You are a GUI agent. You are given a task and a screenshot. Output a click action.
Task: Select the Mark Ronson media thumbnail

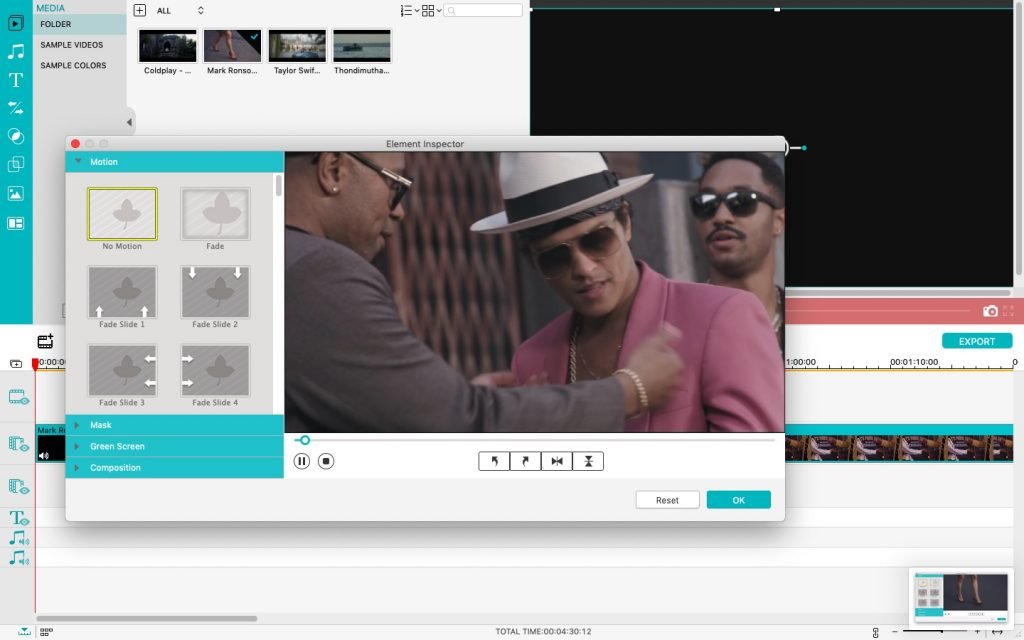point(232,46)
